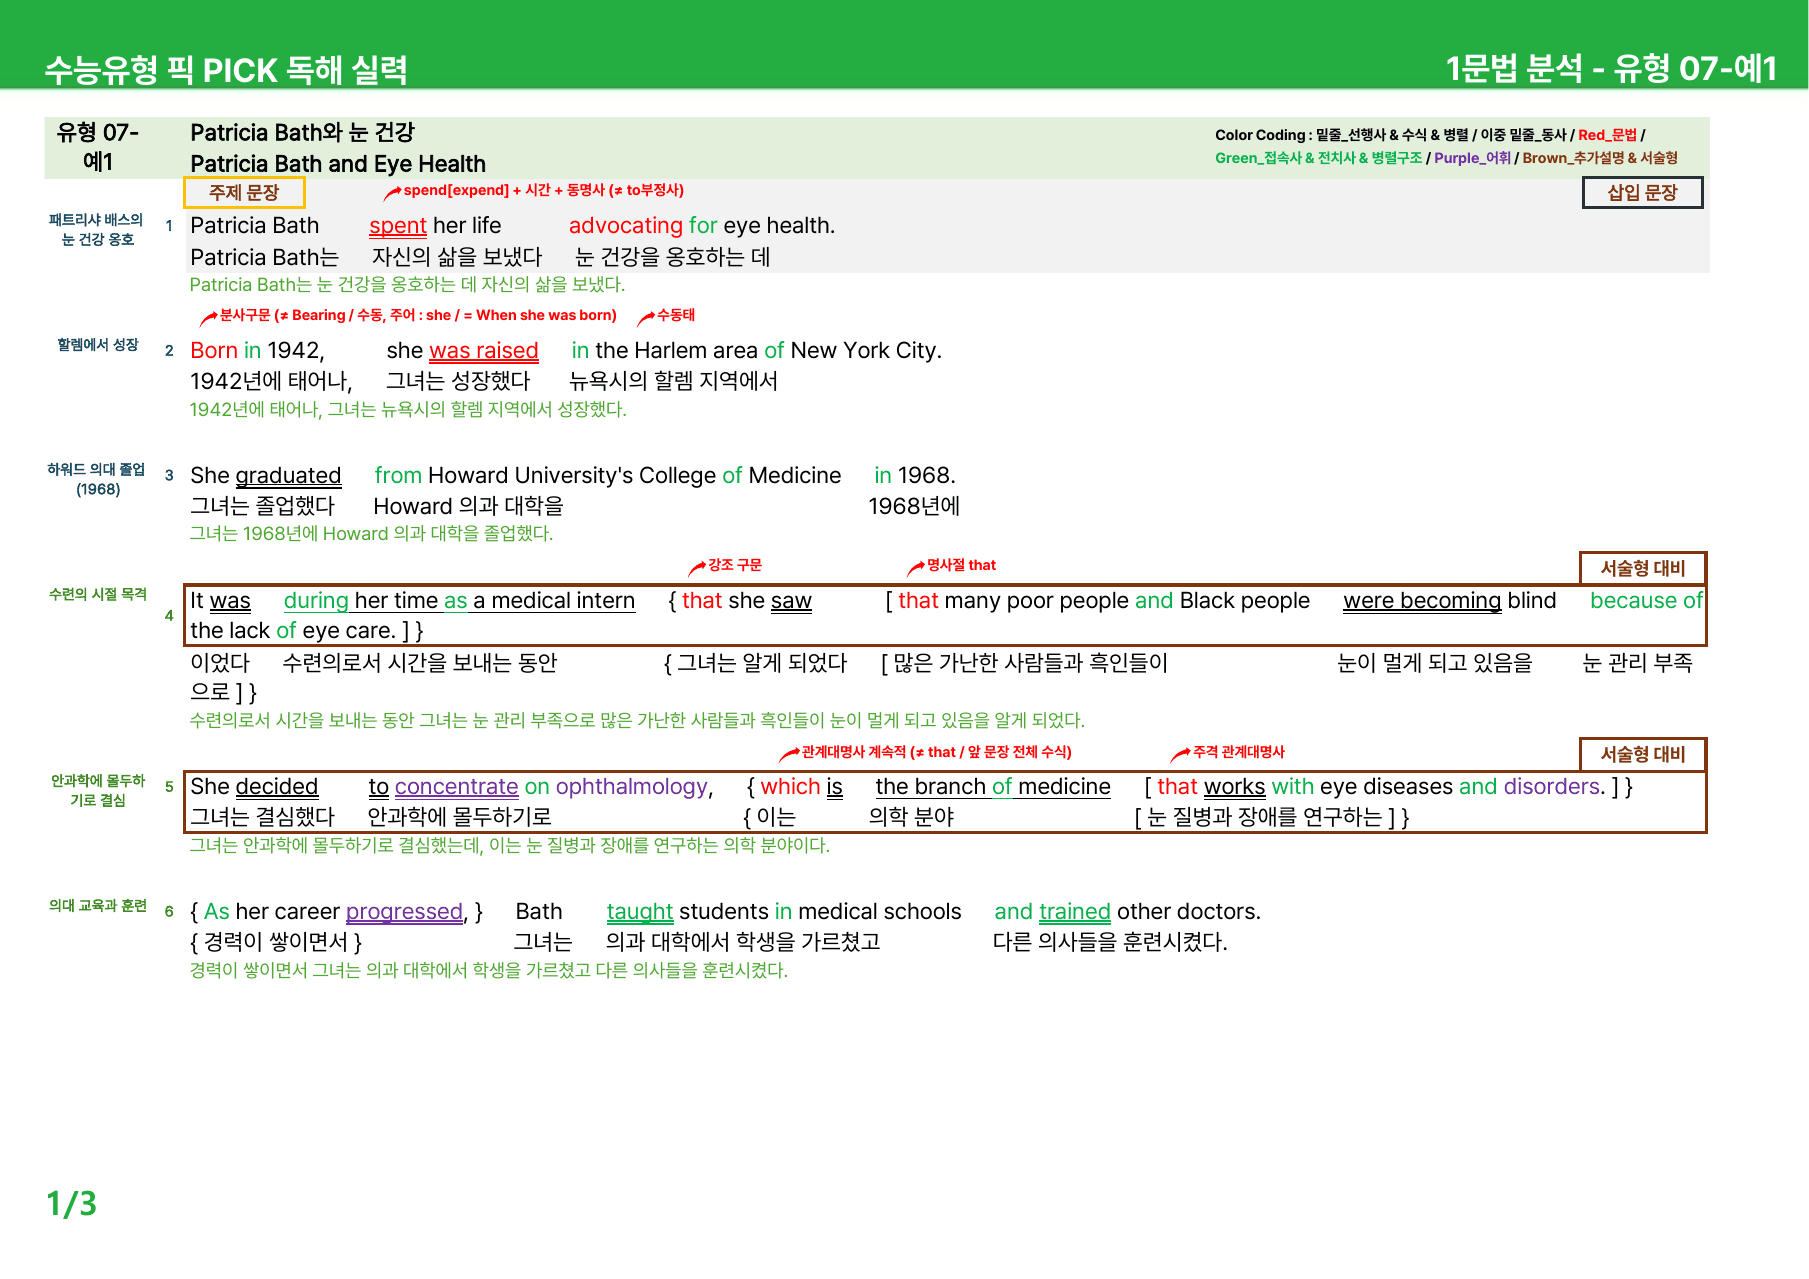Click the green underlined word 'taught'
Image resolution: width=1809 pixels, height=1279 pixels.
[640, 912]
